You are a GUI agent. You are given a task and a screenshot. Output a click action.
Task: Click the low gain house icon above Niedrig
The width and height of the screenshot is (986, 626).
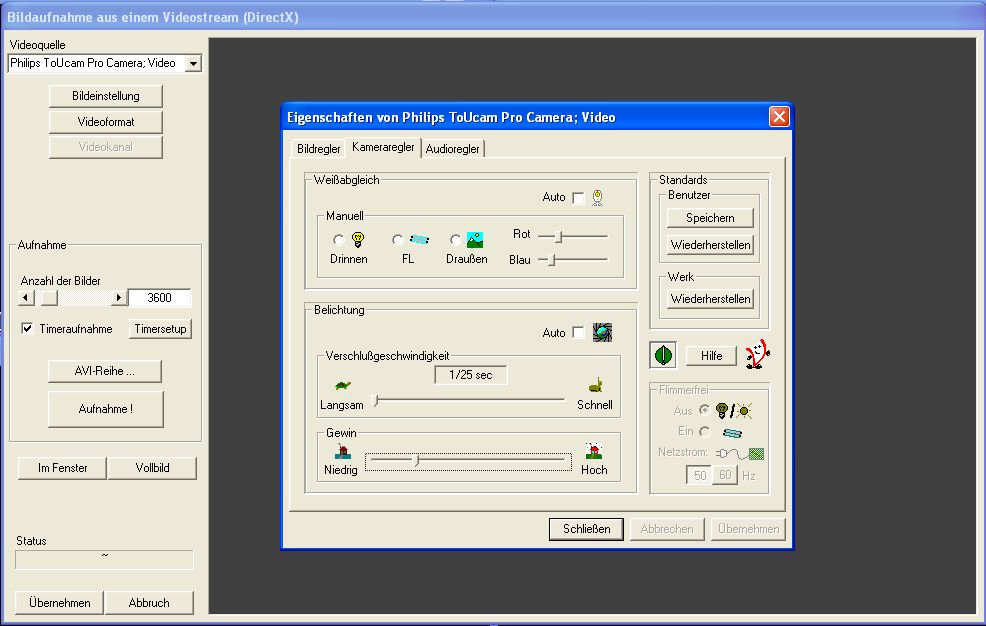click(x=341, y=451)
